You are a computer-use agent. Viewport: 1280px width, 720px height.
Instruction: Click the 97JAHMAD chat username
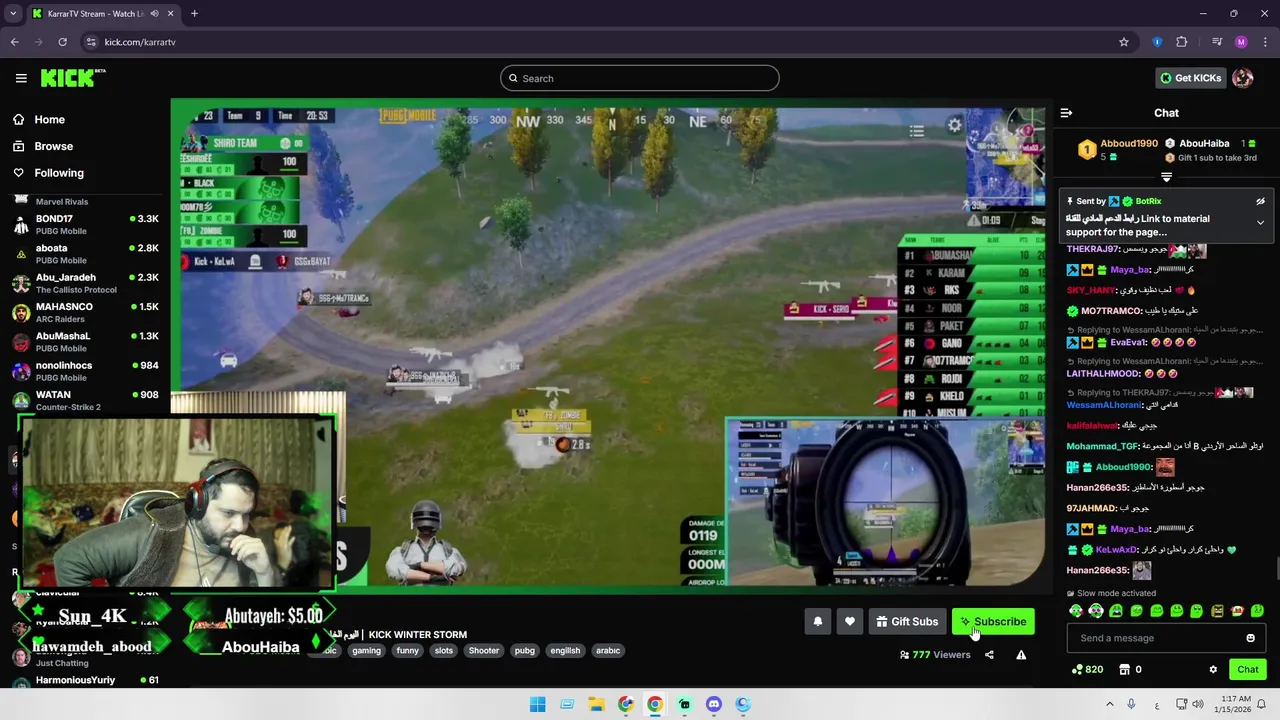(x=1091, y=509)
